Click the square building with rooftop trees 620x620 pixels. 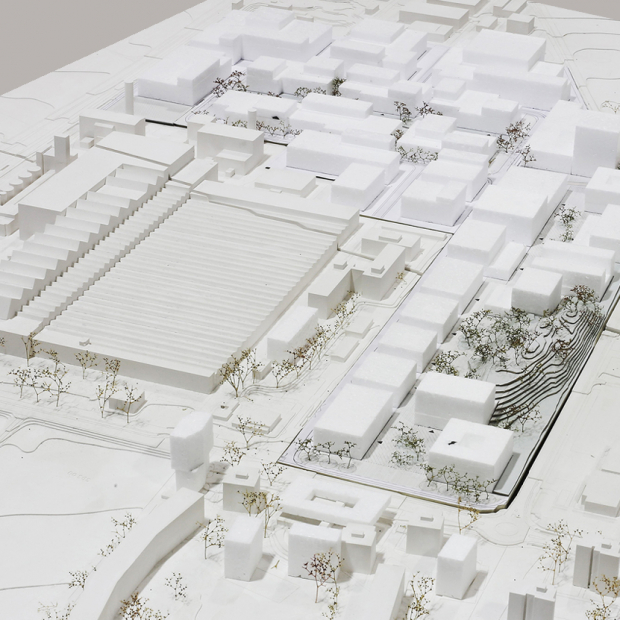pyautogui.click(x=470, y=450)
